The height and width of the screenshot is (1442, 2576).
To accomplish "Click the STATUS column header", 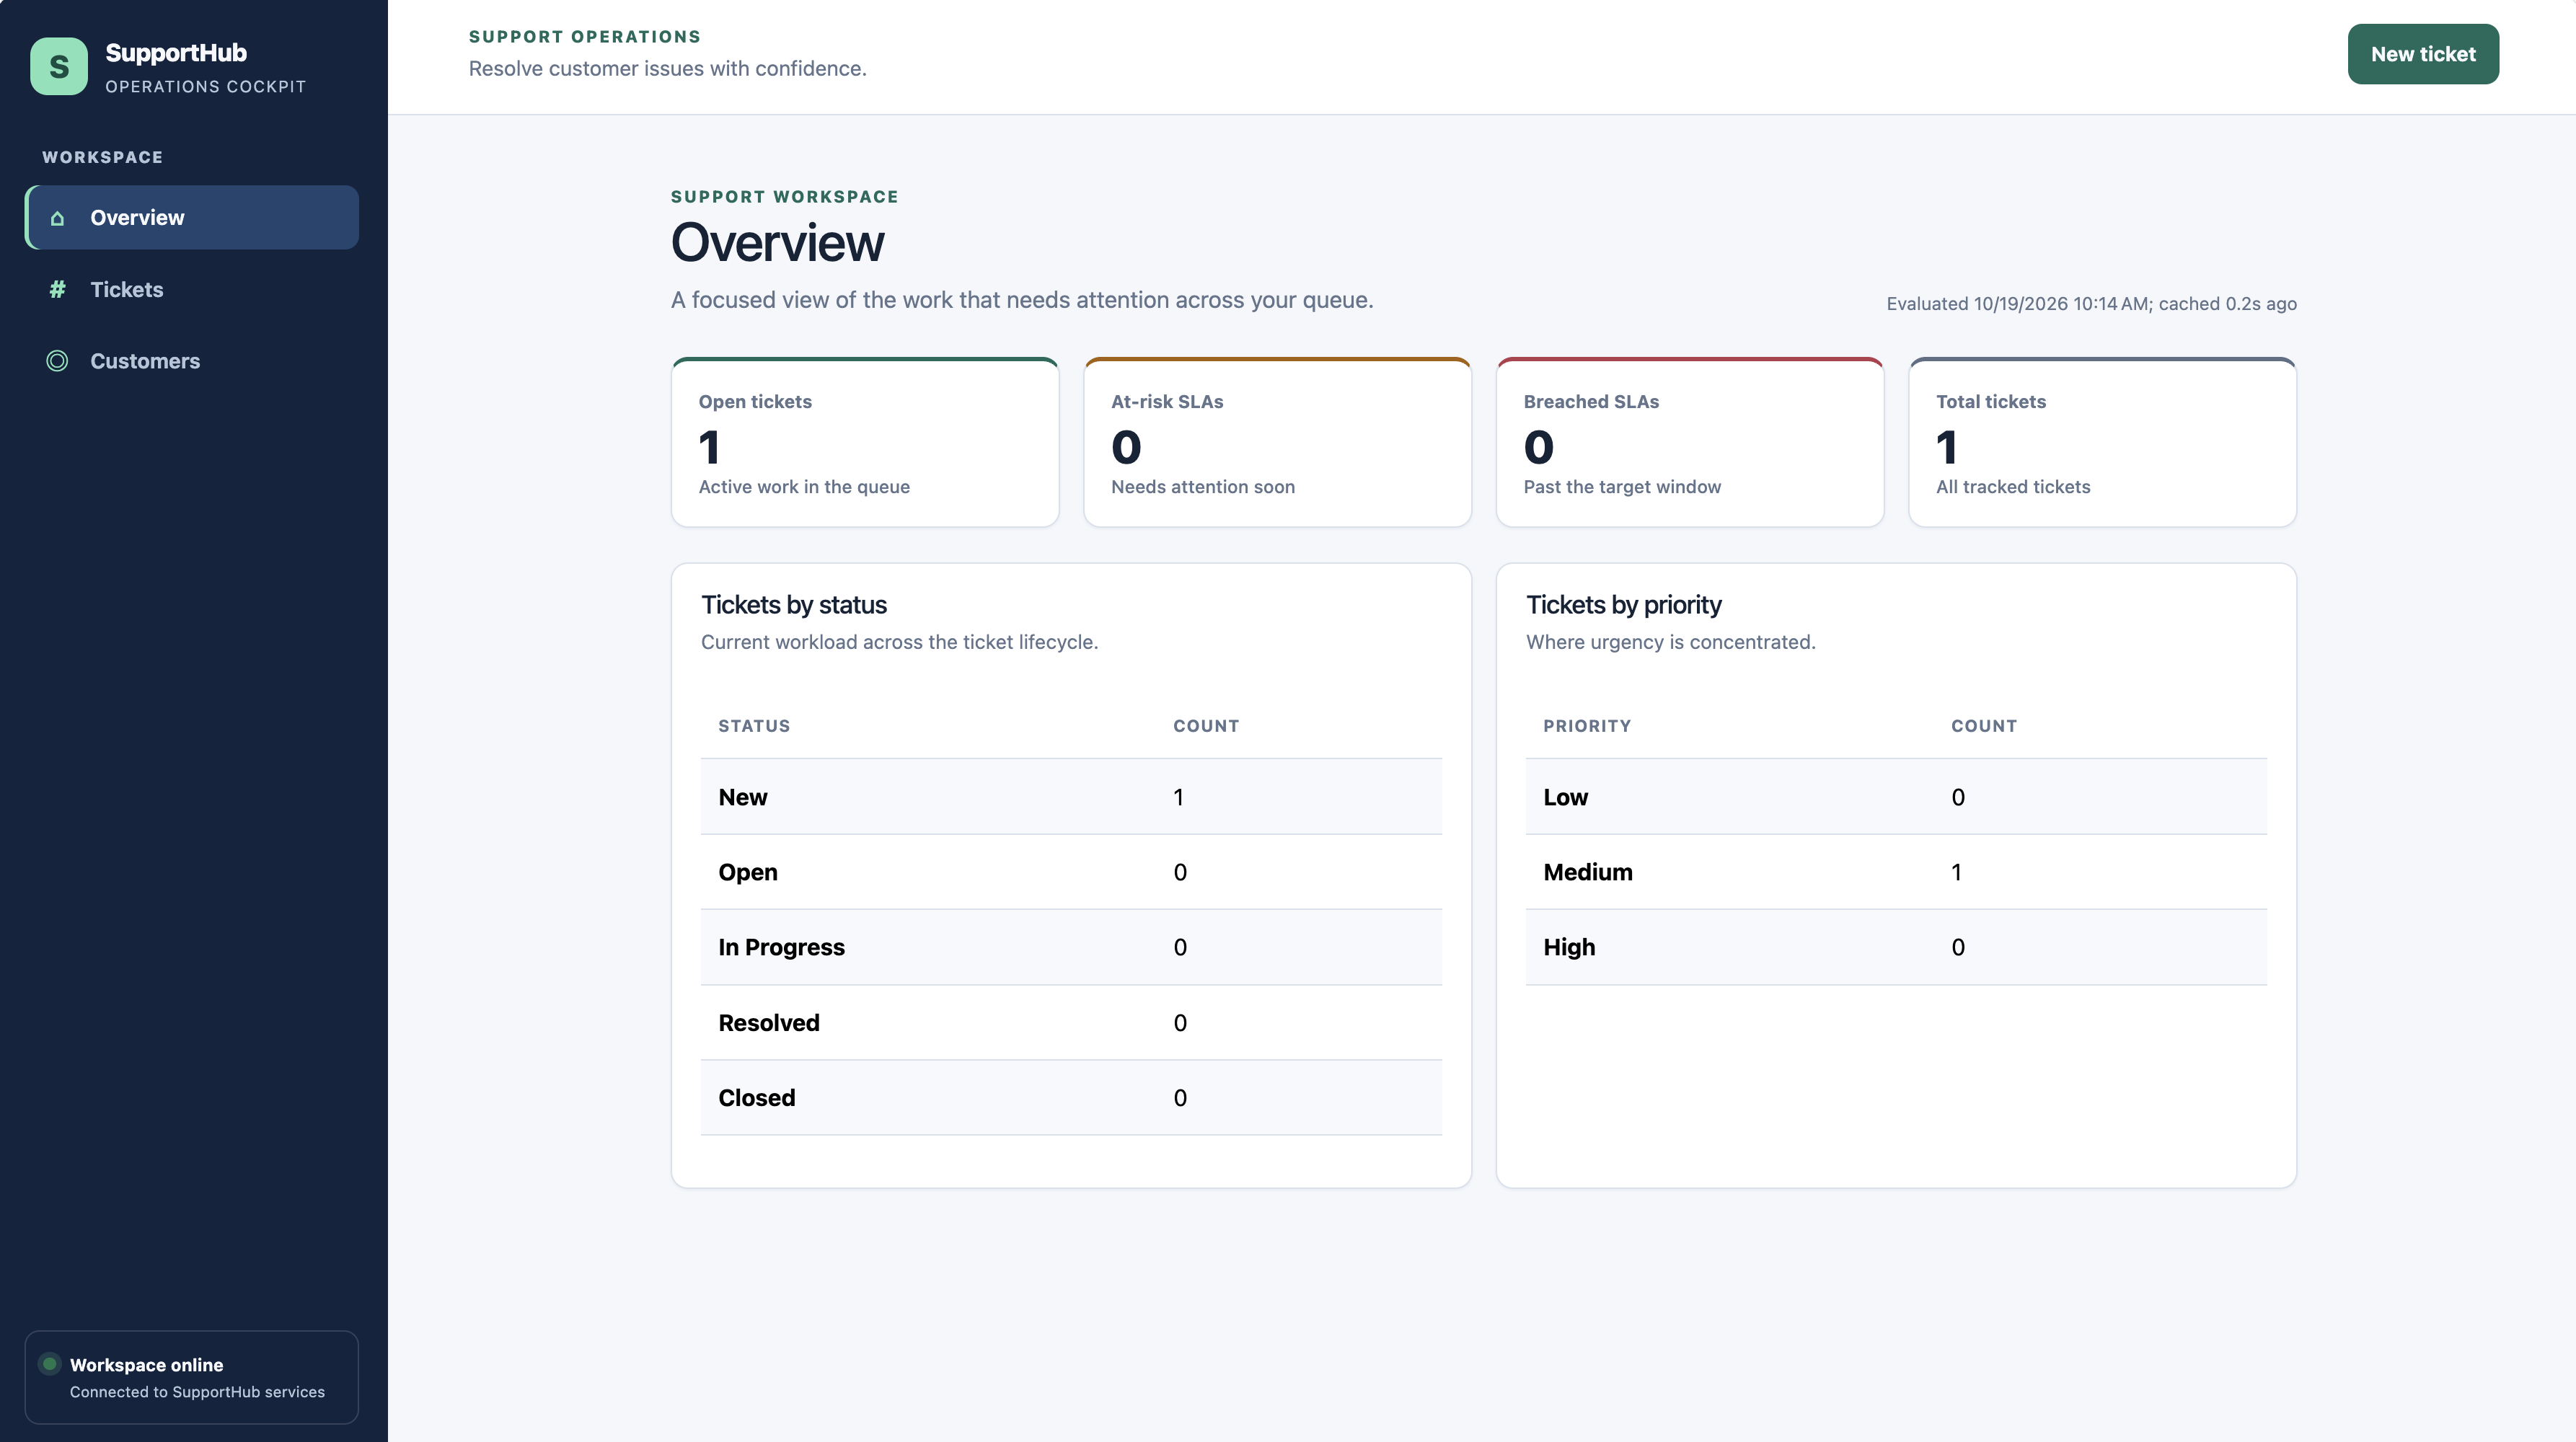I will (x=754, y=726).
